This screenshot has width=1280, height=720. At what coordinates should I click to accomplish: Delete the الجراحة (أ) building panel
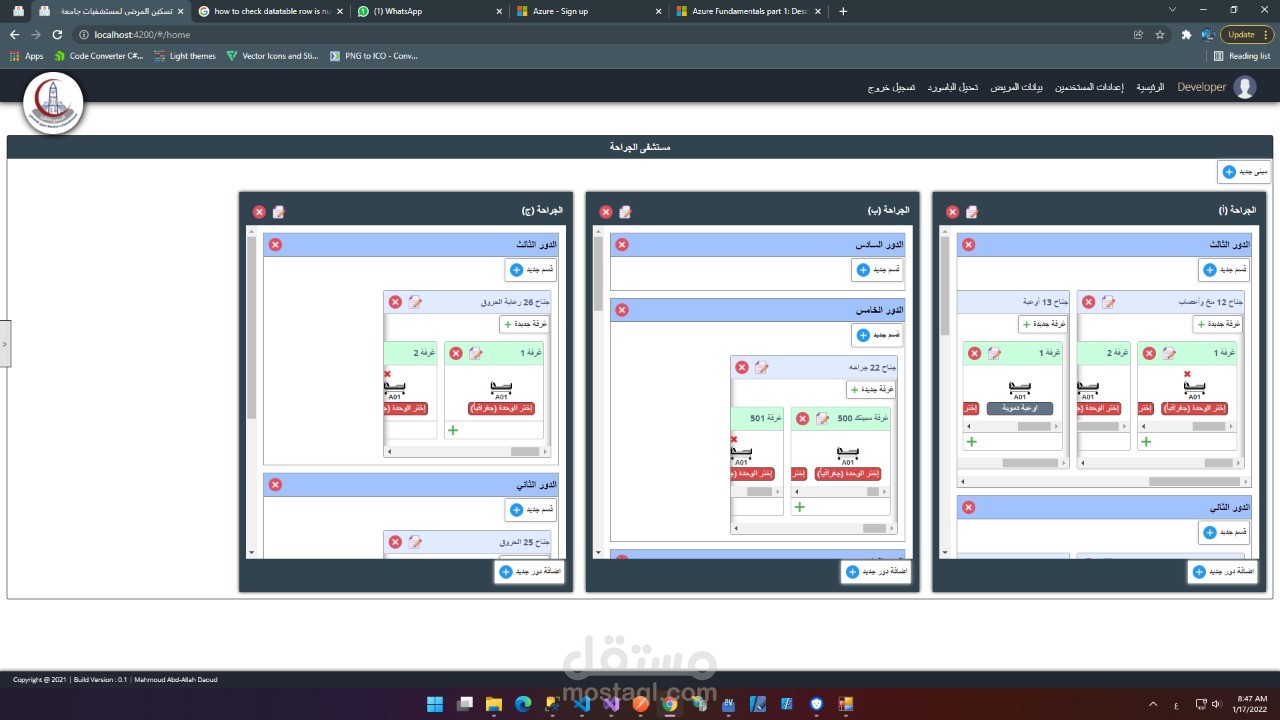tap(952, 212)
